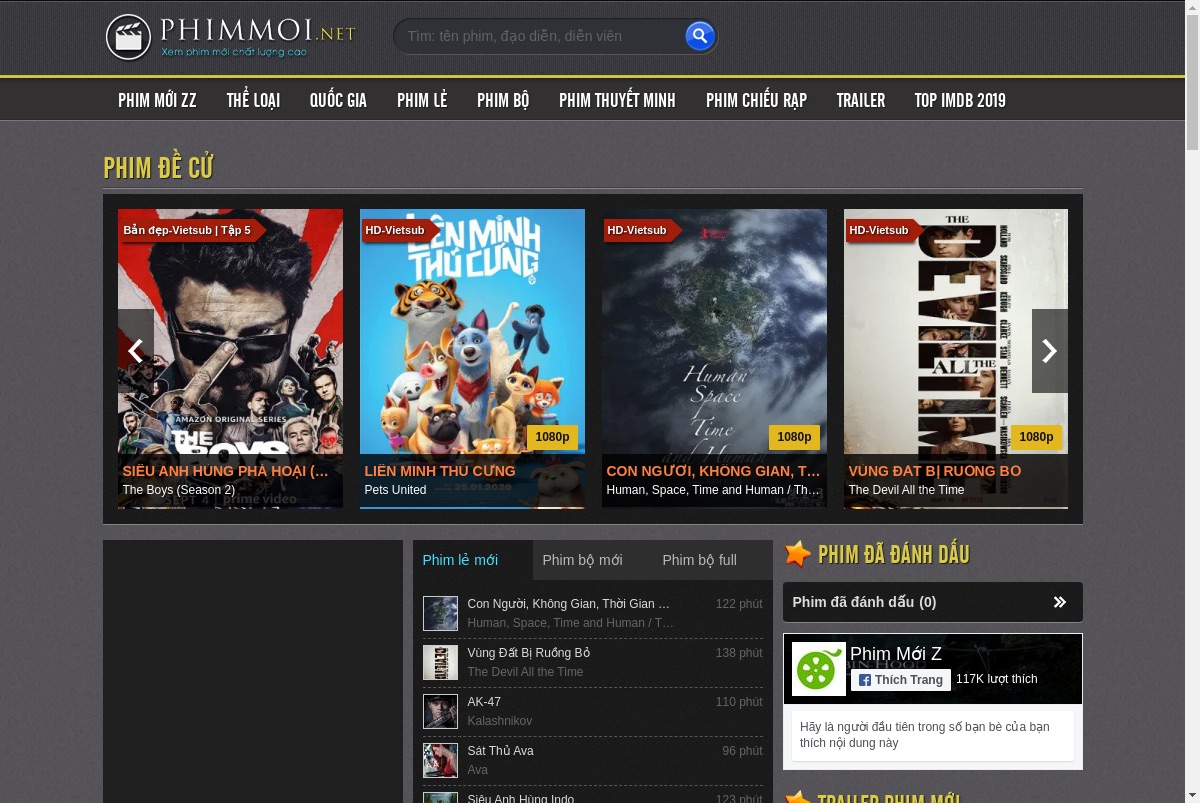Open the Pets United poster

(472, 358)
